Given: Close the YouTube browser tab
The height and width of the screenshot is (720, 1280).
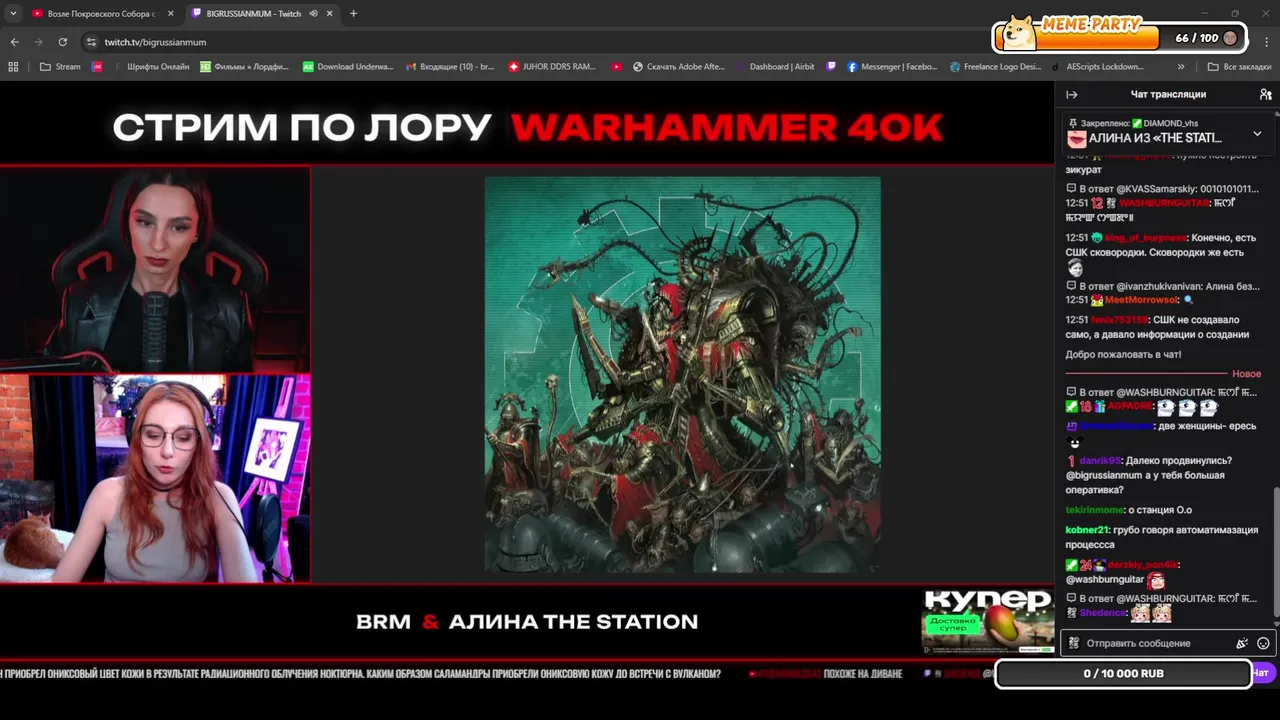Looking at the screenshot, I should (171, 14).
